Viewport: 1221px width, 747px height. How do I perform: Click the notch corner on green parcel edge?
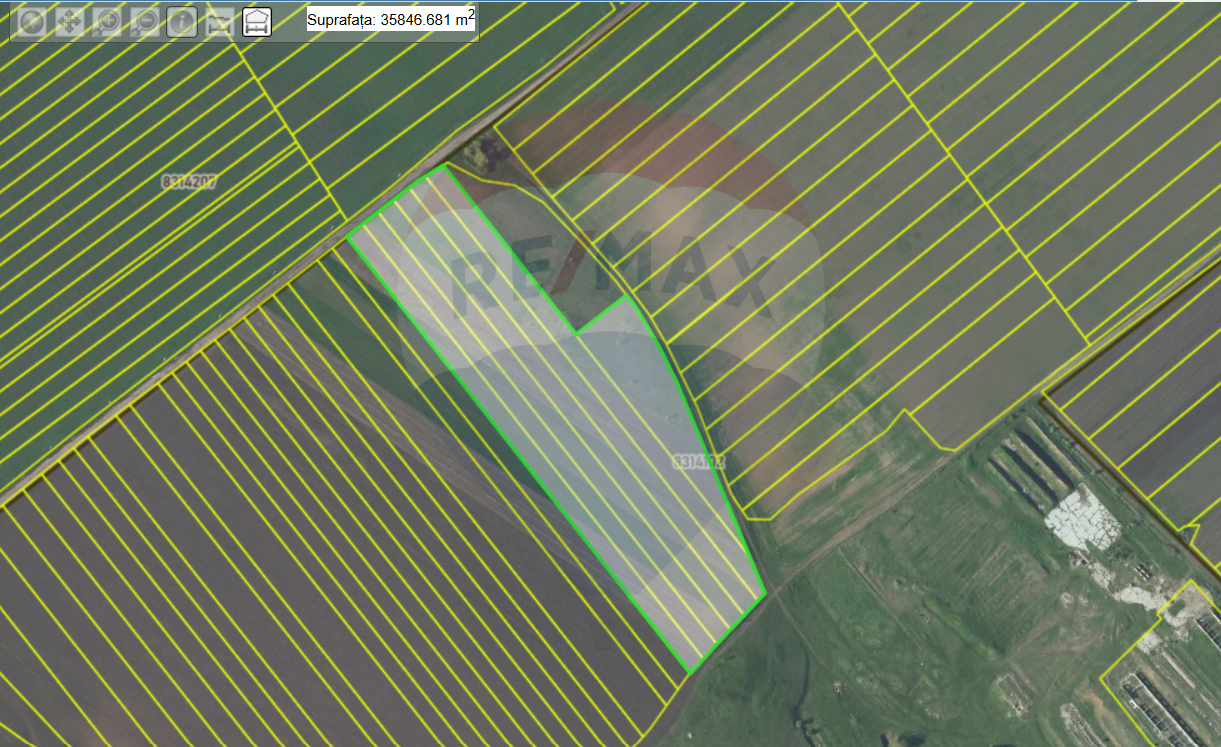[x=576, y=332]
